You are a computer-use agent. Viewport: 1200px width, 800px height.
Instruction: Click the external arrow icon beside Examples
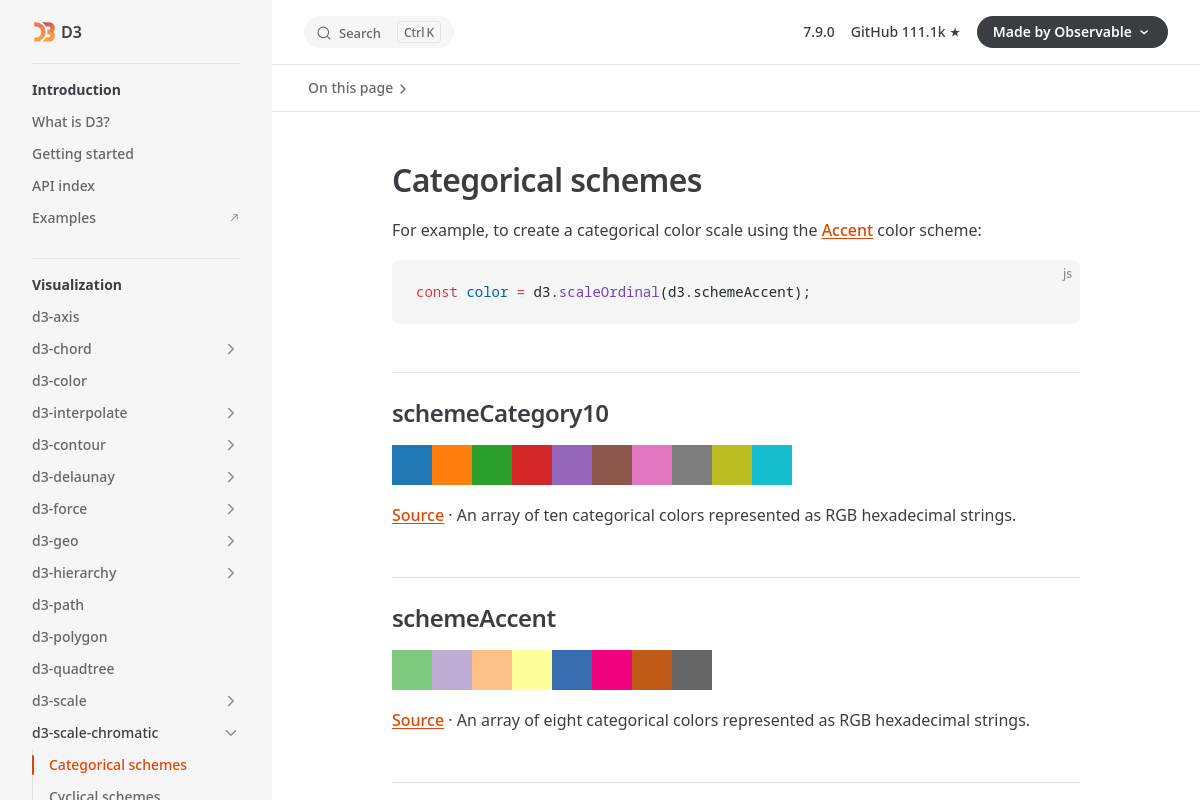pyautogui.click(x=234, y=218)
